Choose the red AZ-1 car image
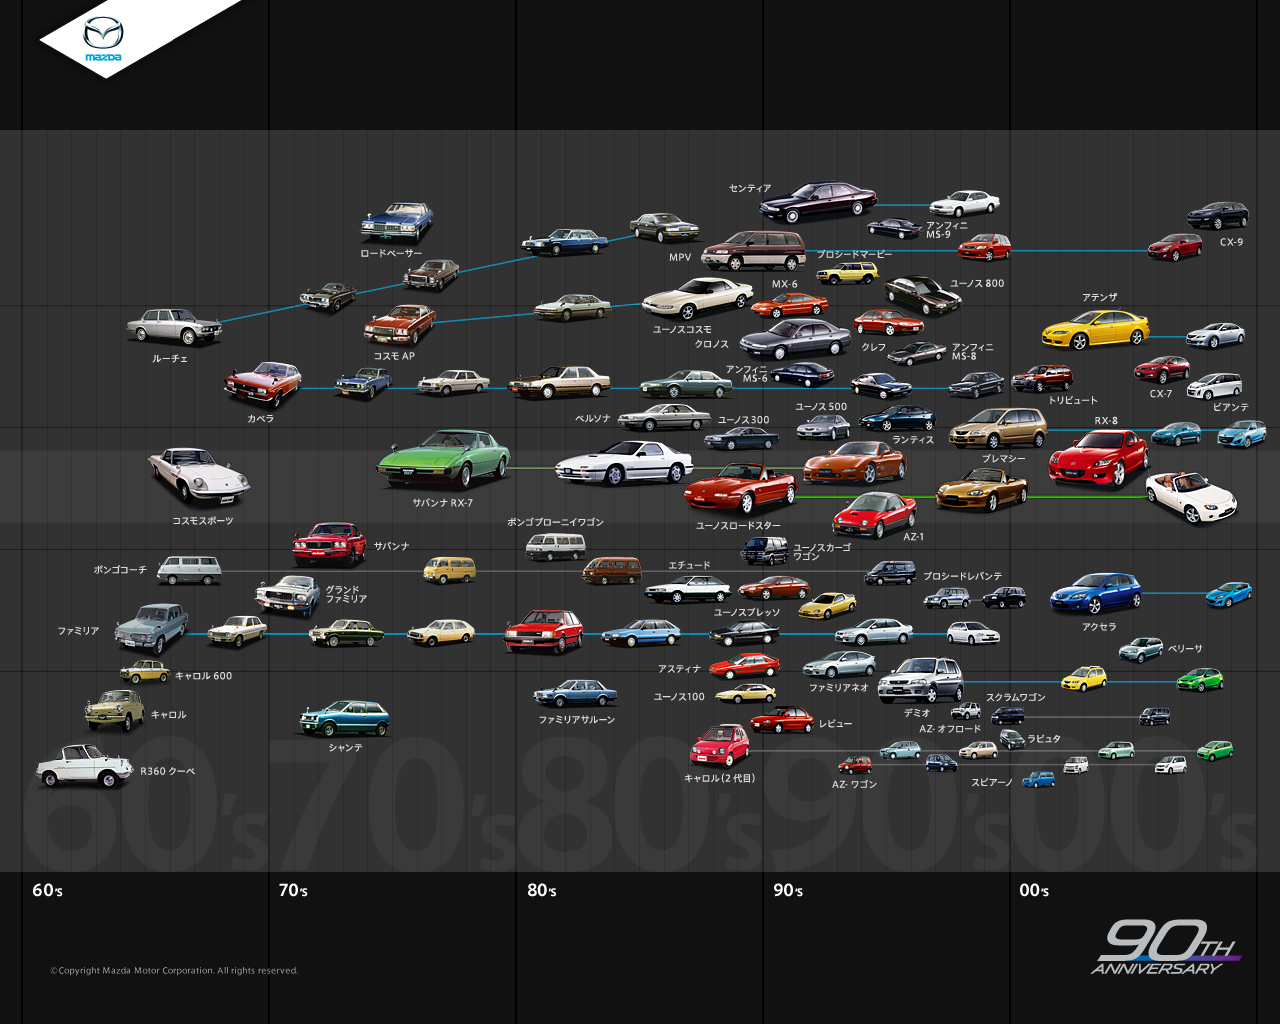Image resolution: width=1280 pixels, height=1024 pixels. pyautogui.click(x=875, y=513)
